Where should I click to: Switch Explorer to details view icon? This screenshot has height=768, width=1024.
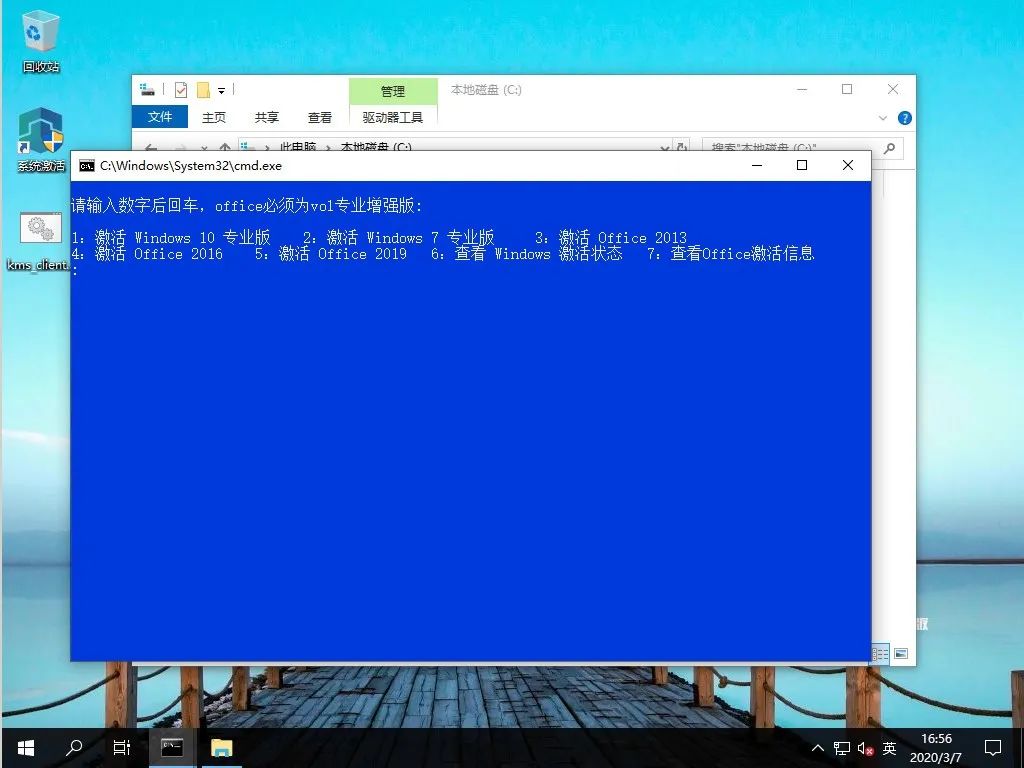(x=880, y=654)
